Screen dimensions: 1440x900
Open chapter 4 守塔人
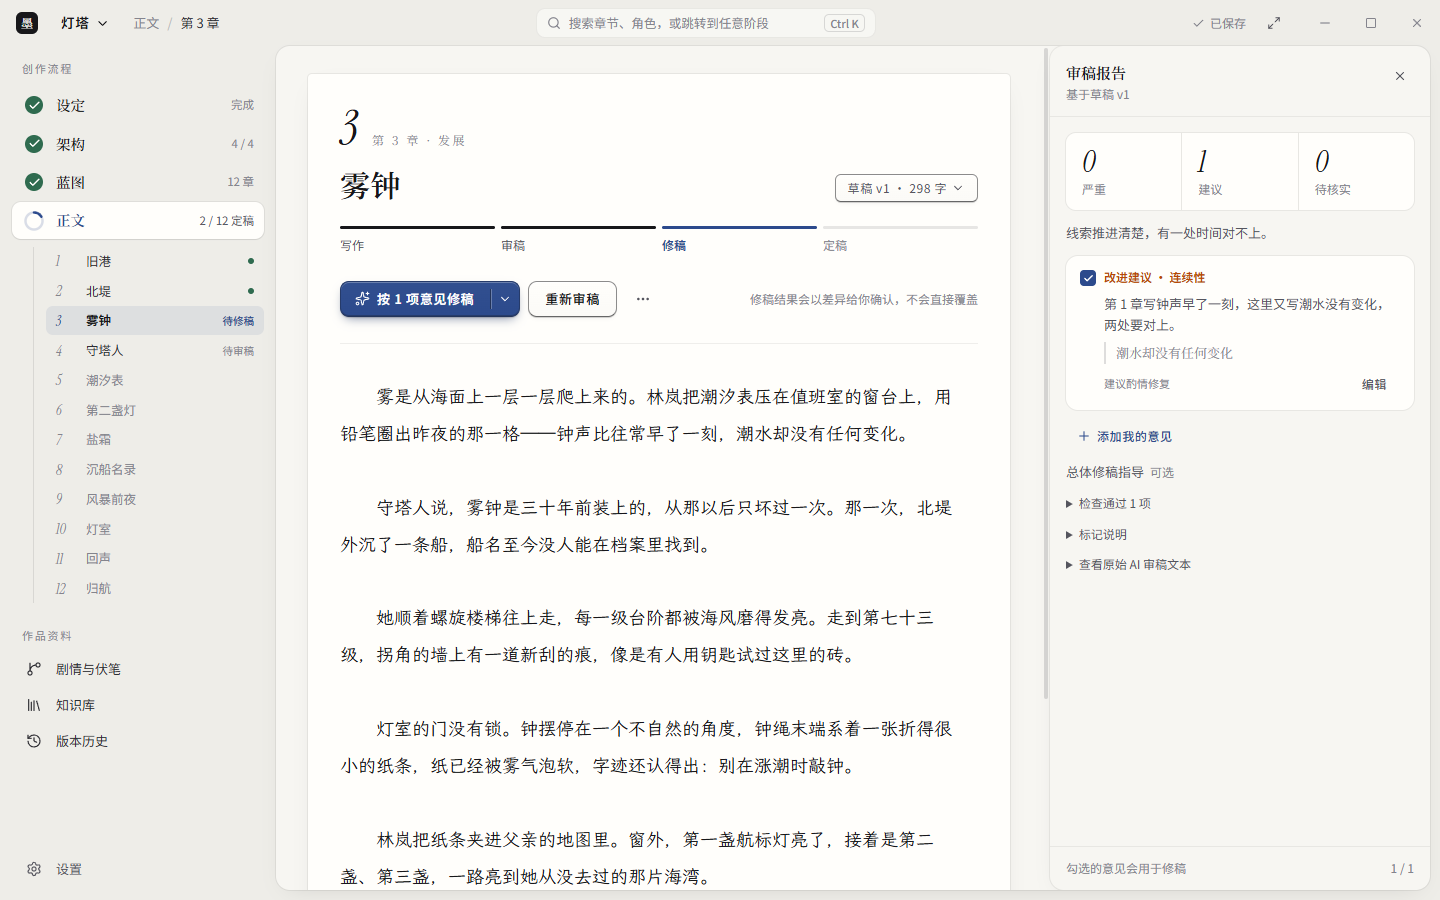tap(155, 351)
